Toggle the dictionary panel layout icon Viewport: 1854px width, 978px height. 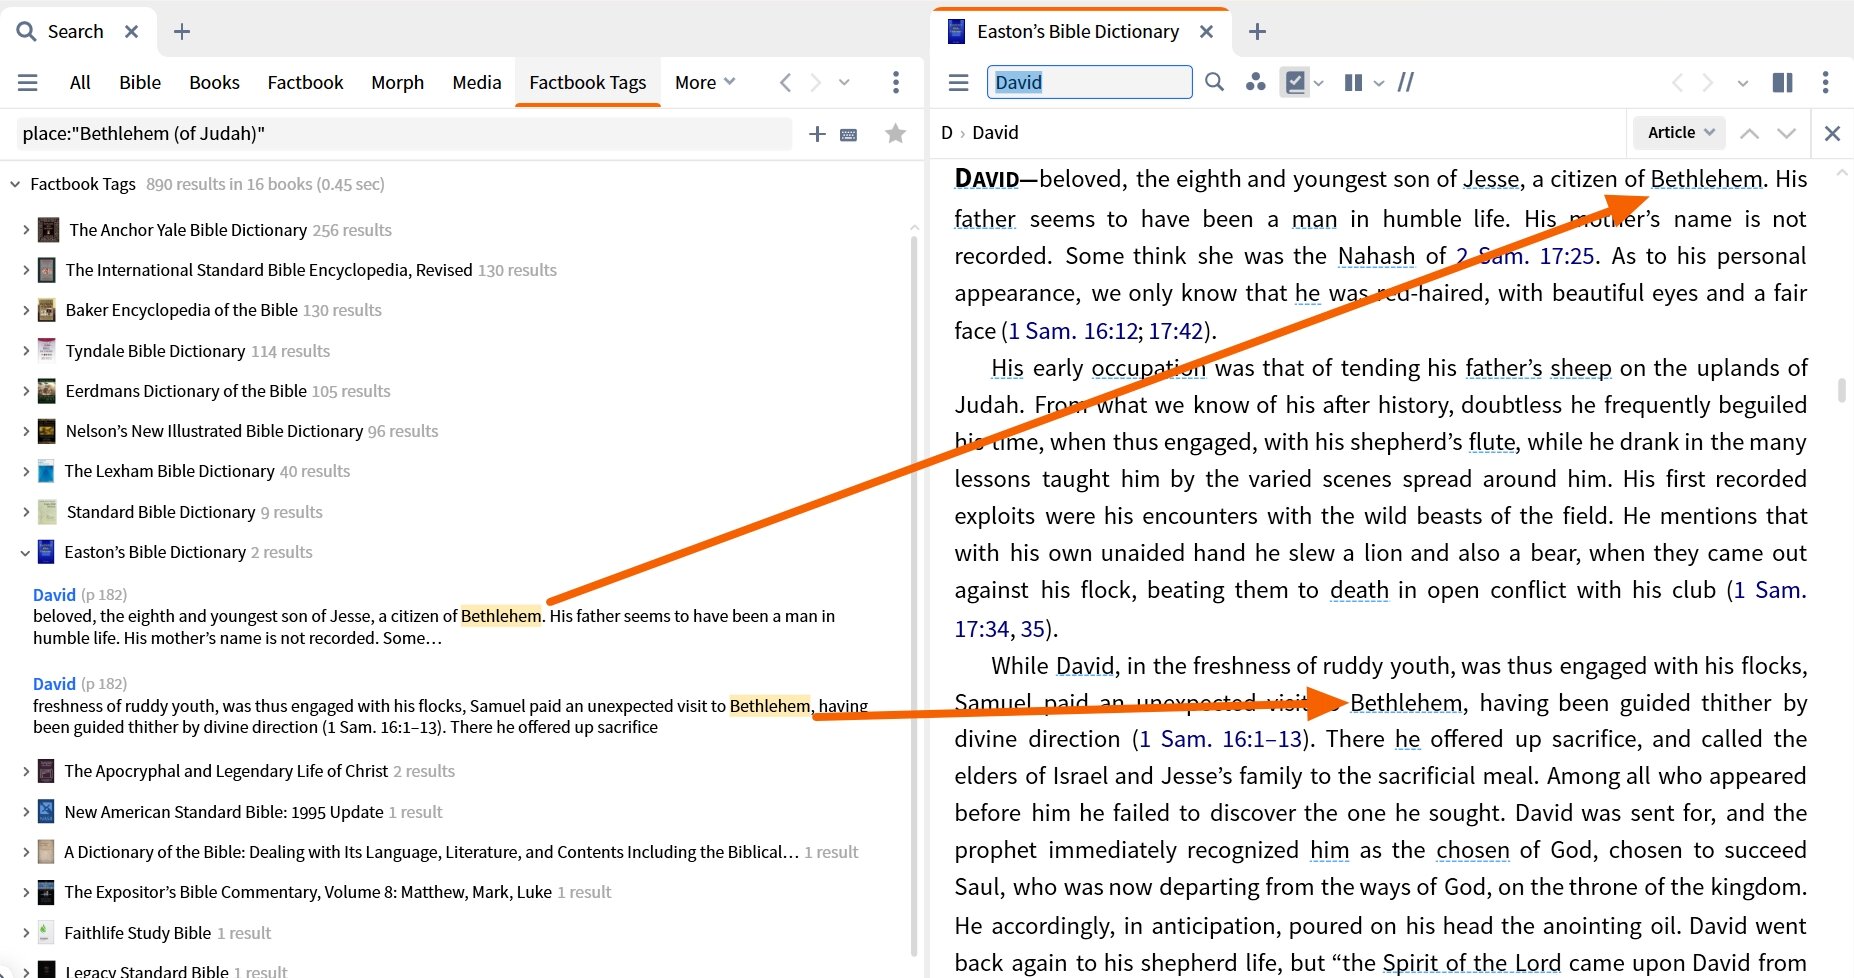tap(1782, 83)
